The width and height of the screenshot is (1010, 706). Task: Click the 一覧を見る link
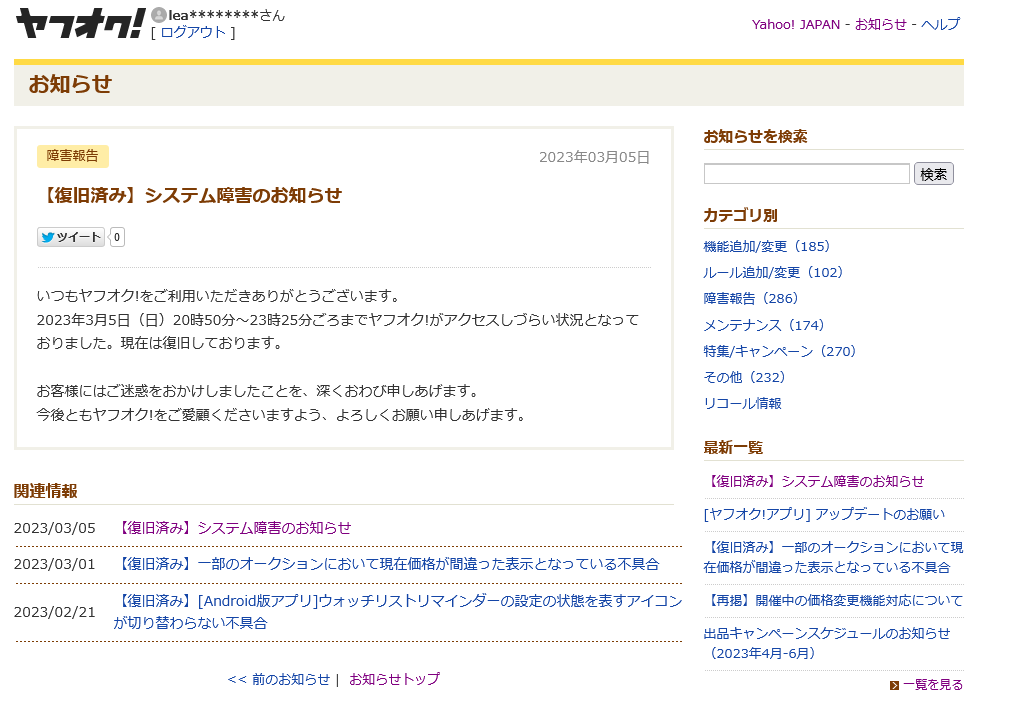933,685
